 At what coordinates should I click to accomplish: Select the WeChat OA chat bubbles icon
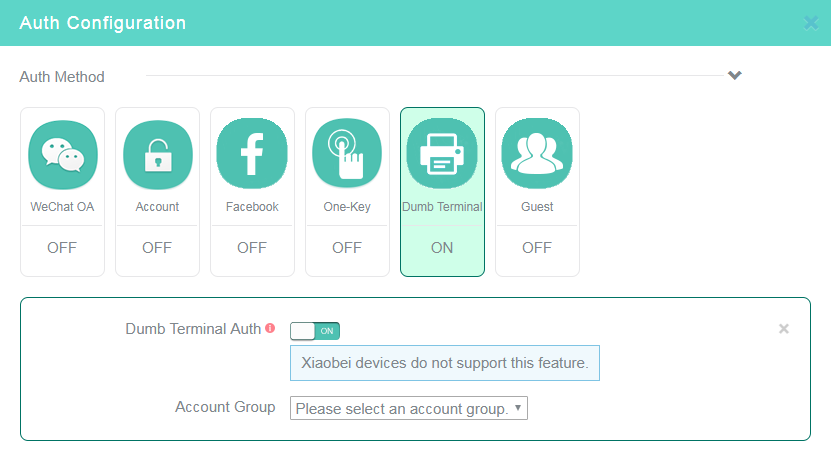click(63, 155)
